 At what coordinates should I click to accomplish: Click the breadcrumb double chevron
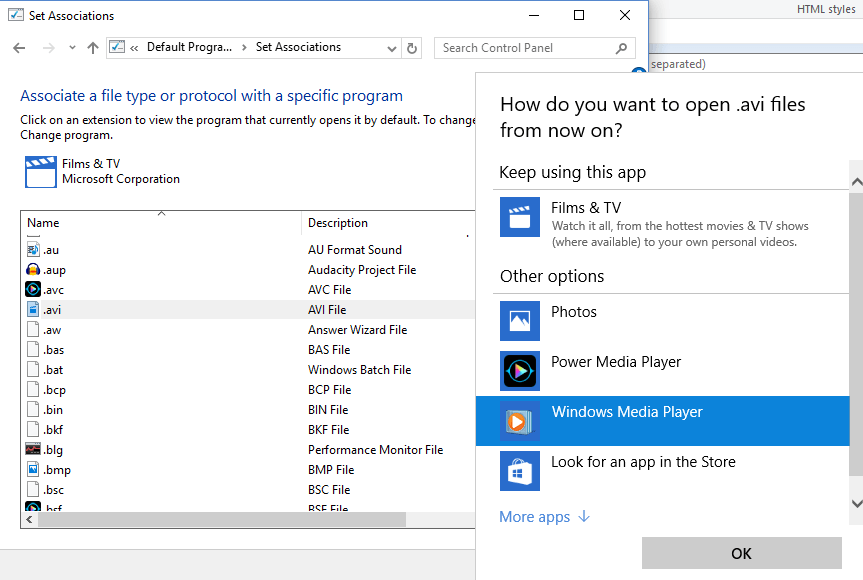coord(134,48)
